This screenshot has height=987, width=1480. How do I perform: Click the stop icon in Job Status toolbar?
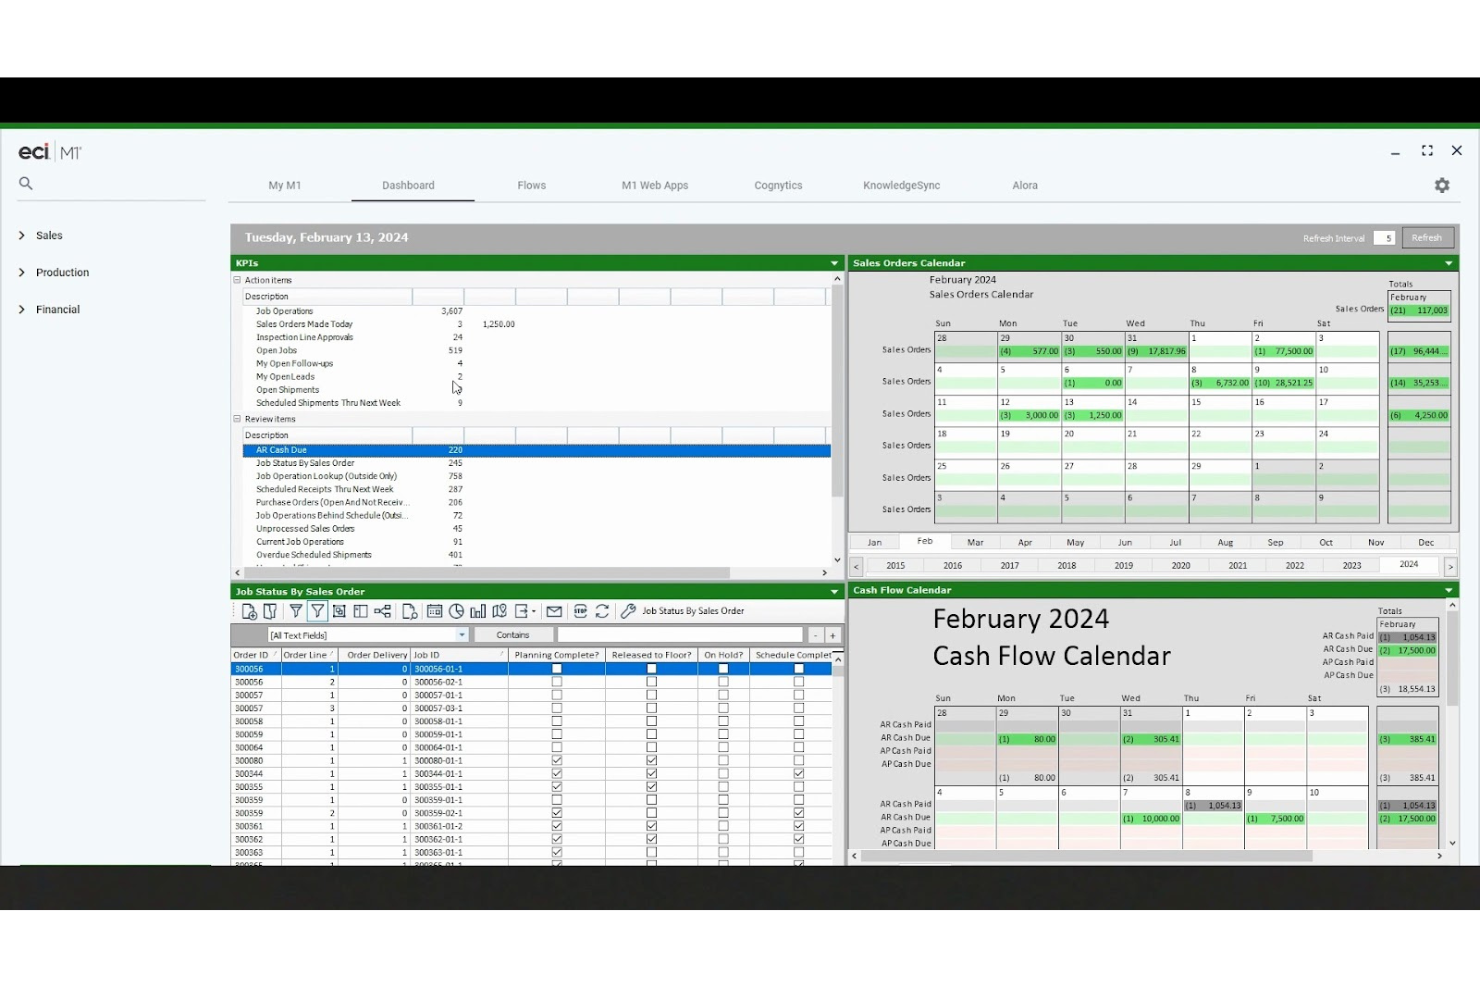coord(580,611)
